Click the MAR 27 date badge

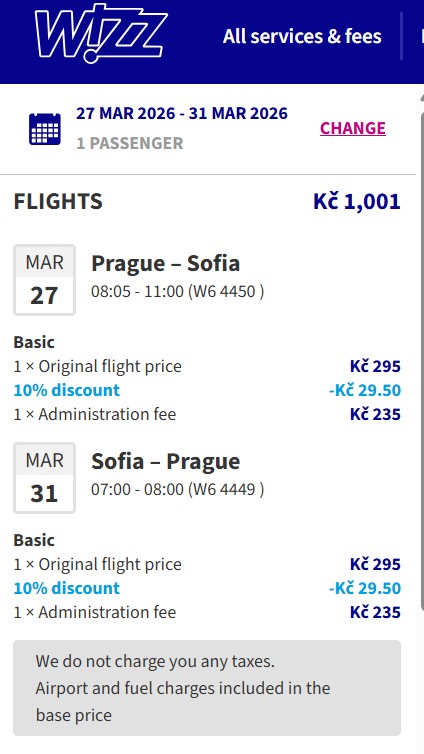[x=44, y=280]
